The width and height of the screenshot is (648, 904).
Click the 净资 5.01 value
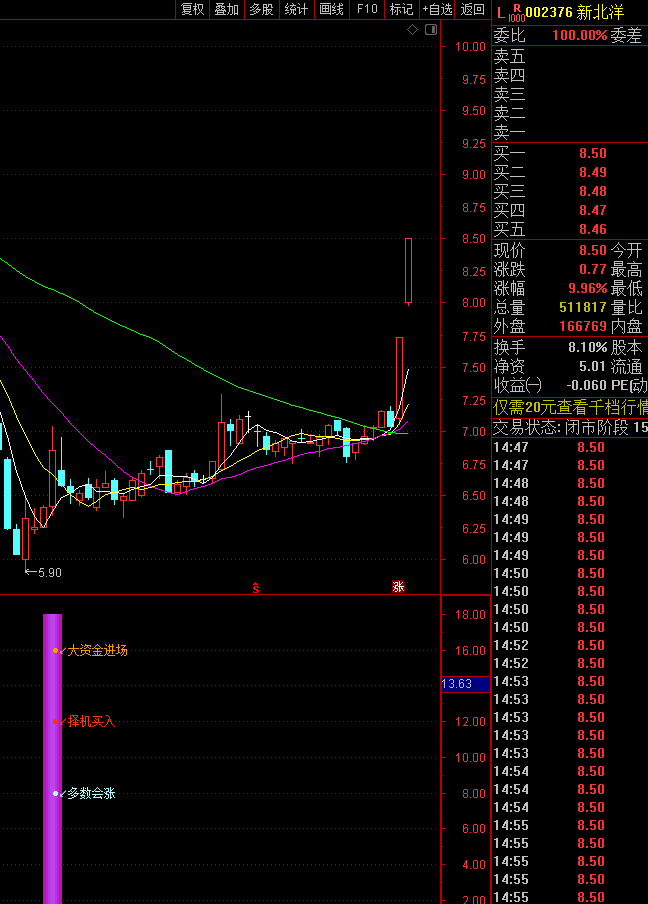tap(593, 366)
